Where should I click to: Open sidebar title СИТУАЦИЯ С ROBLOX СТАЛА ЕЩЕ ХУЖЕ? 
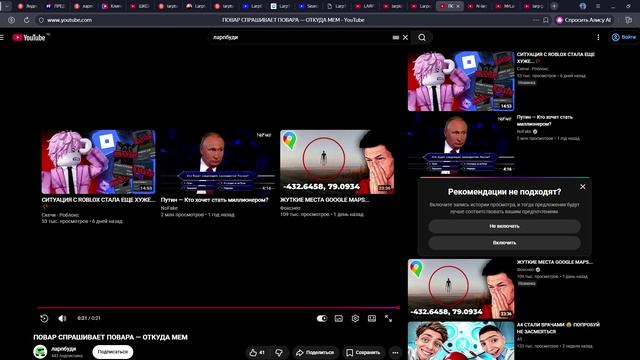pos(556,58)
